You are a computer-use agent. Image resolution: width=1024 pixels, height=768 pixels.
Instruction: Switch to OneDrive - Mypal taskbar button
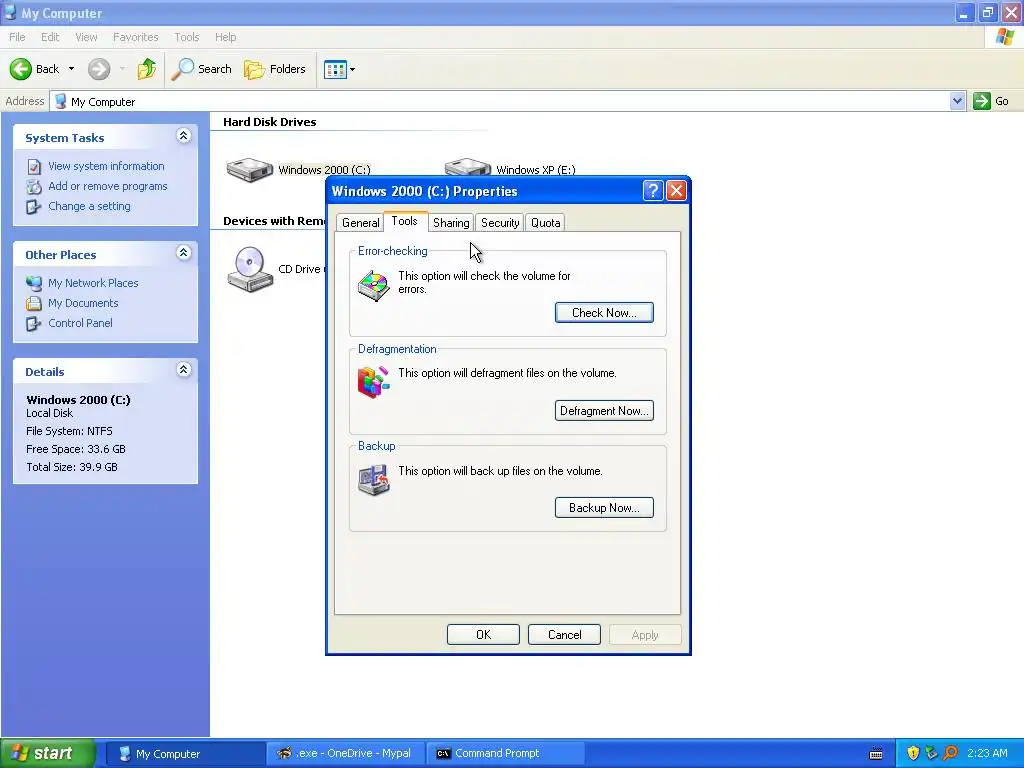[x=346, y=753]
